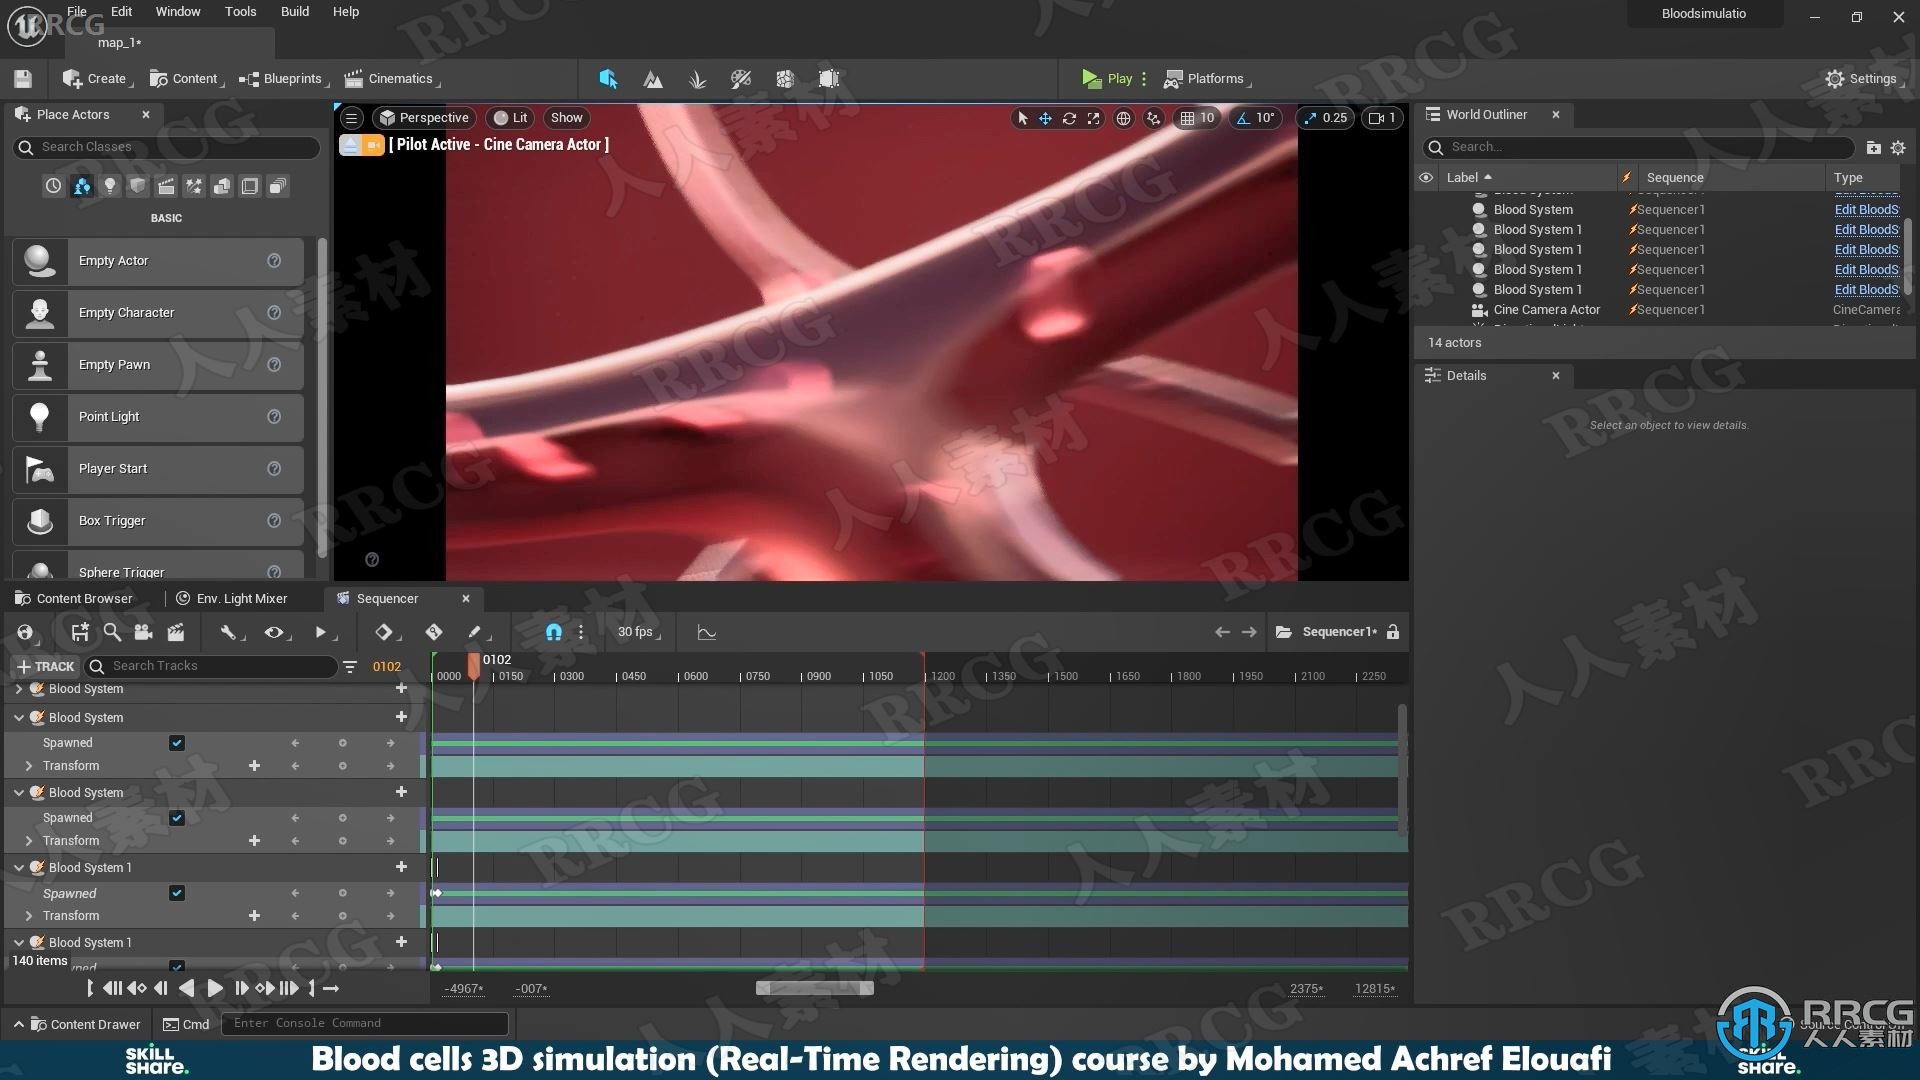Lock the Sequencer1 sequence padlock
1920x1080 pixels.
(1393, 632)
